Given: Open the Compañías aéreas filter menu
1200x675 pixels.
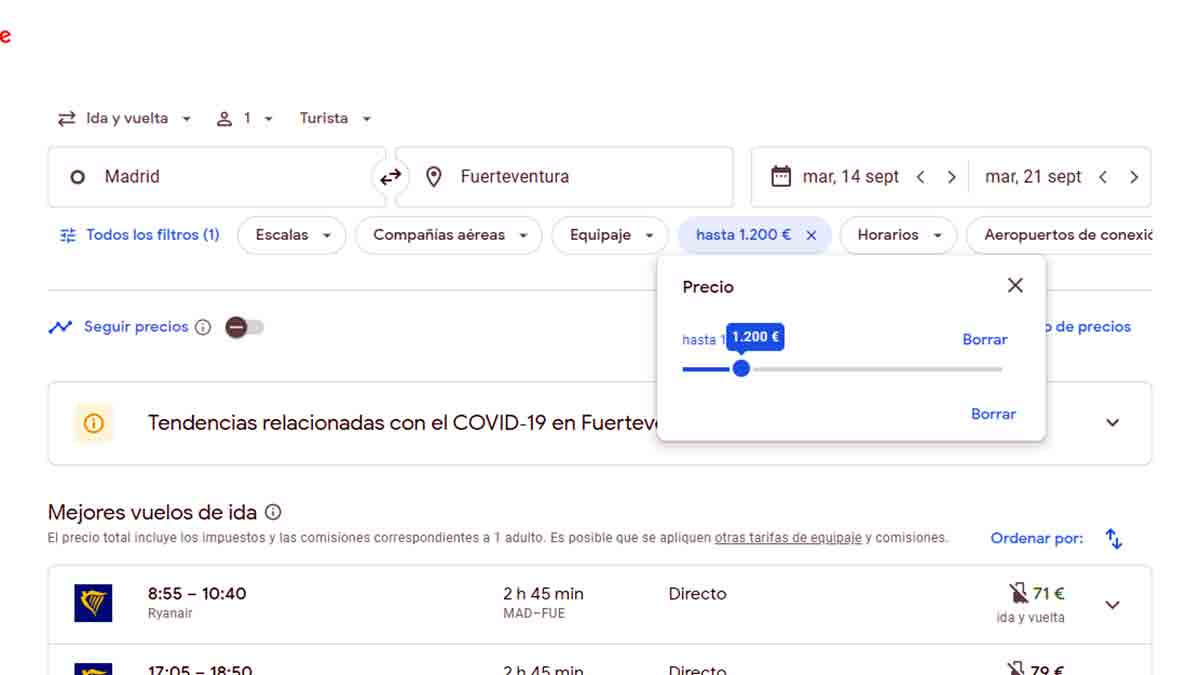Looking at the screenshot, I should coord(449,235).
